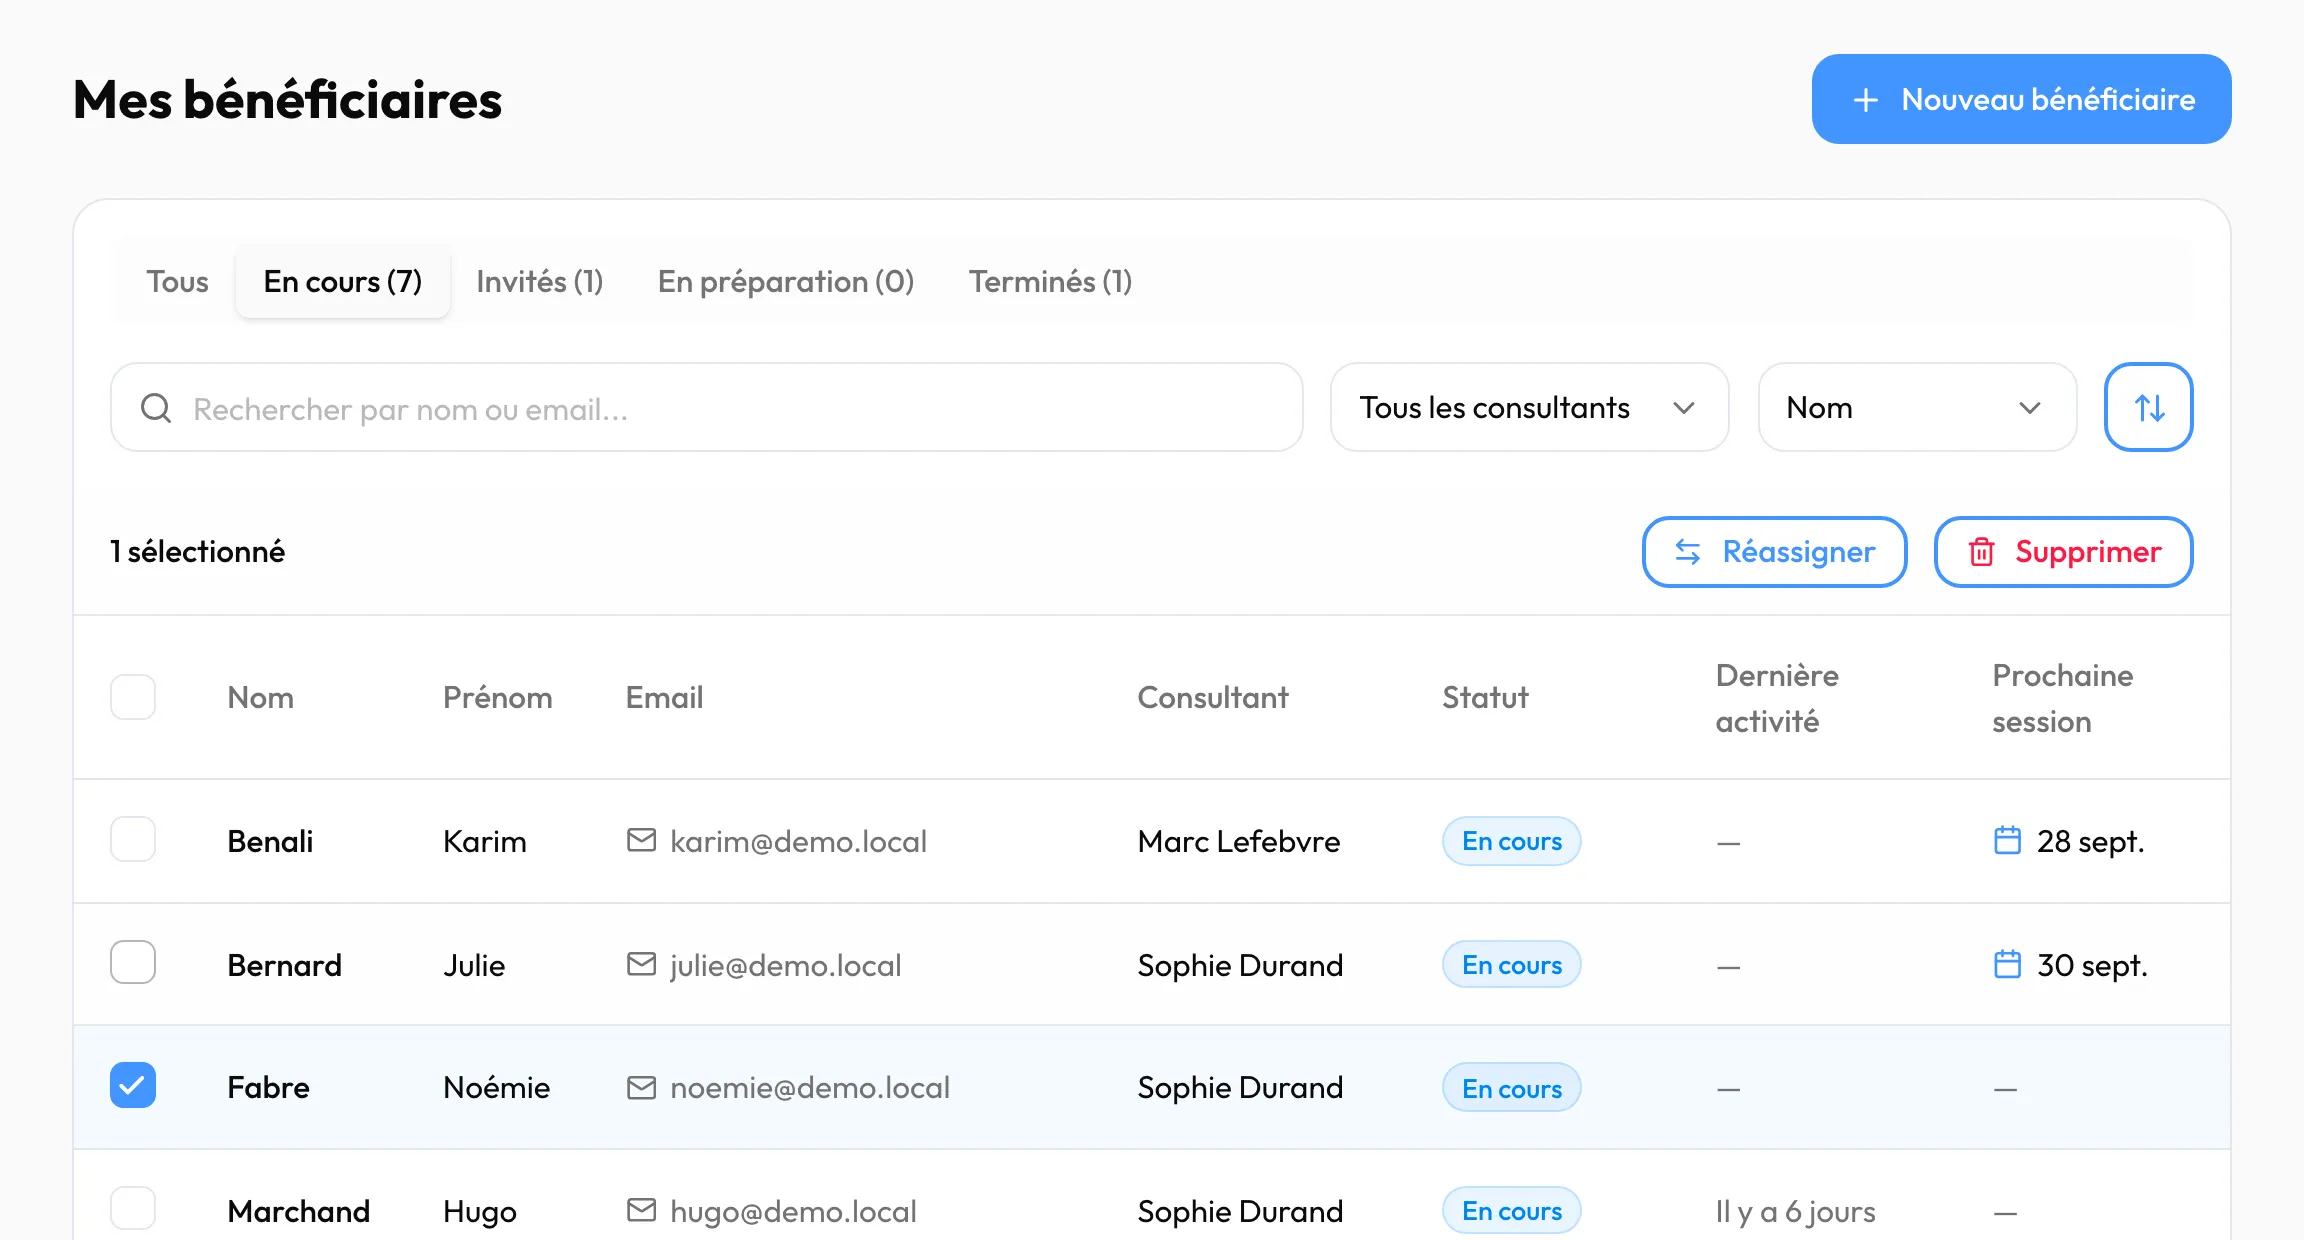Click the Prénom column header
2304x1240 pixels.
[x=497, y=697]
